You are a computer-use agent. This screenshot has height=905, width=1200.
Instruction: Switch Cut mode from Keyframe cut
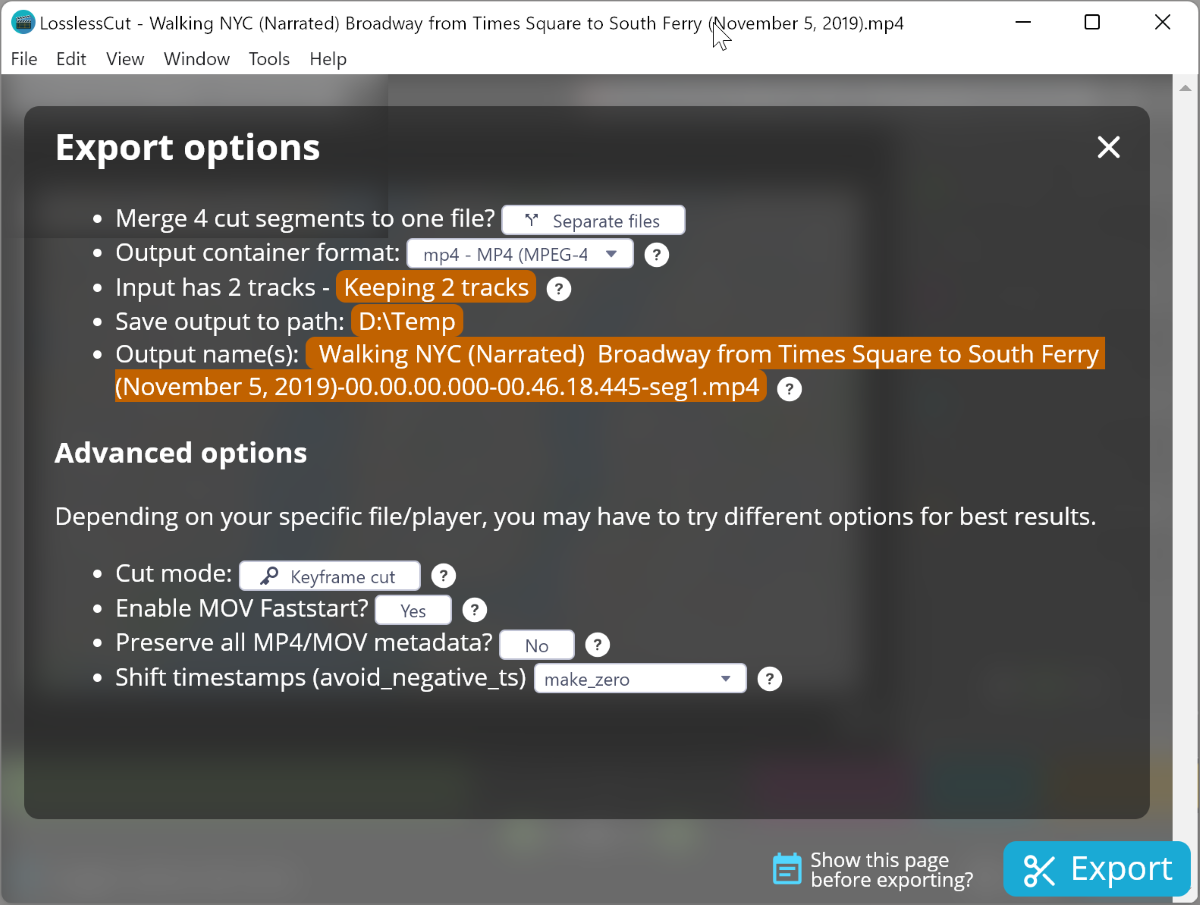click(x=329, y=575)
